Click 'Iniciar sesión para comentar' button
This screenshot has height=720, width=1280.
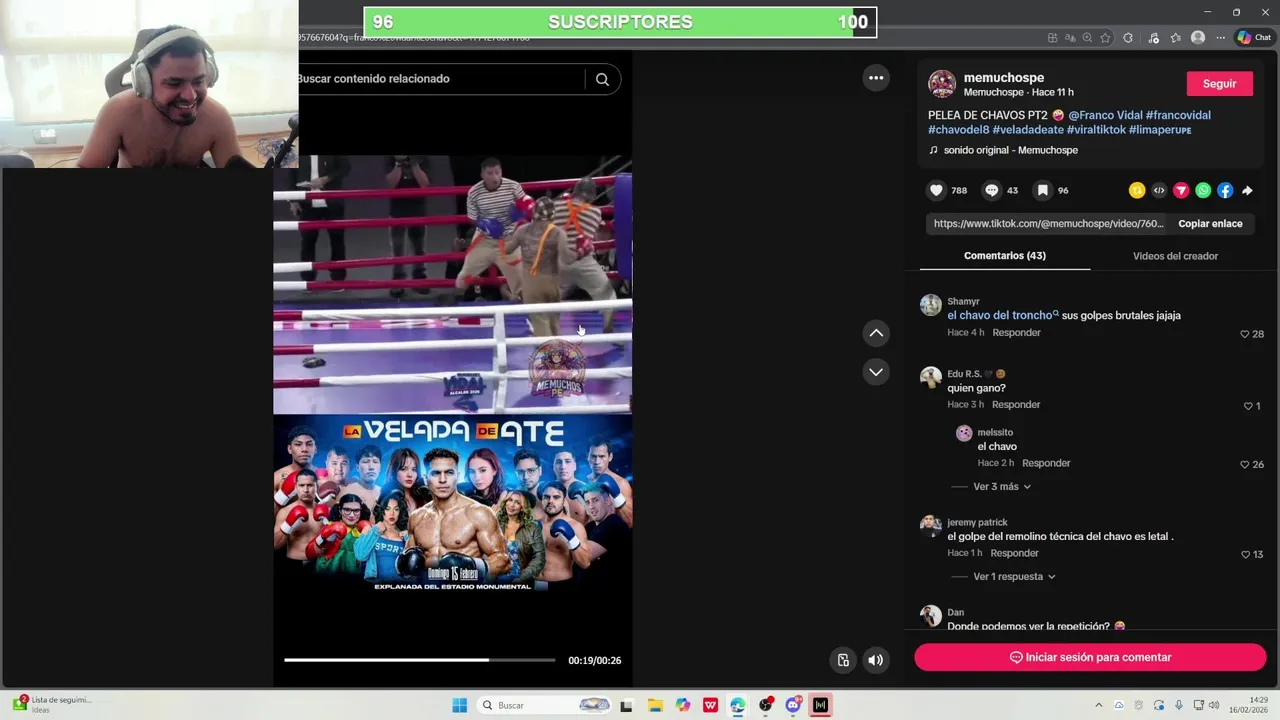[x=1090, y=657]
